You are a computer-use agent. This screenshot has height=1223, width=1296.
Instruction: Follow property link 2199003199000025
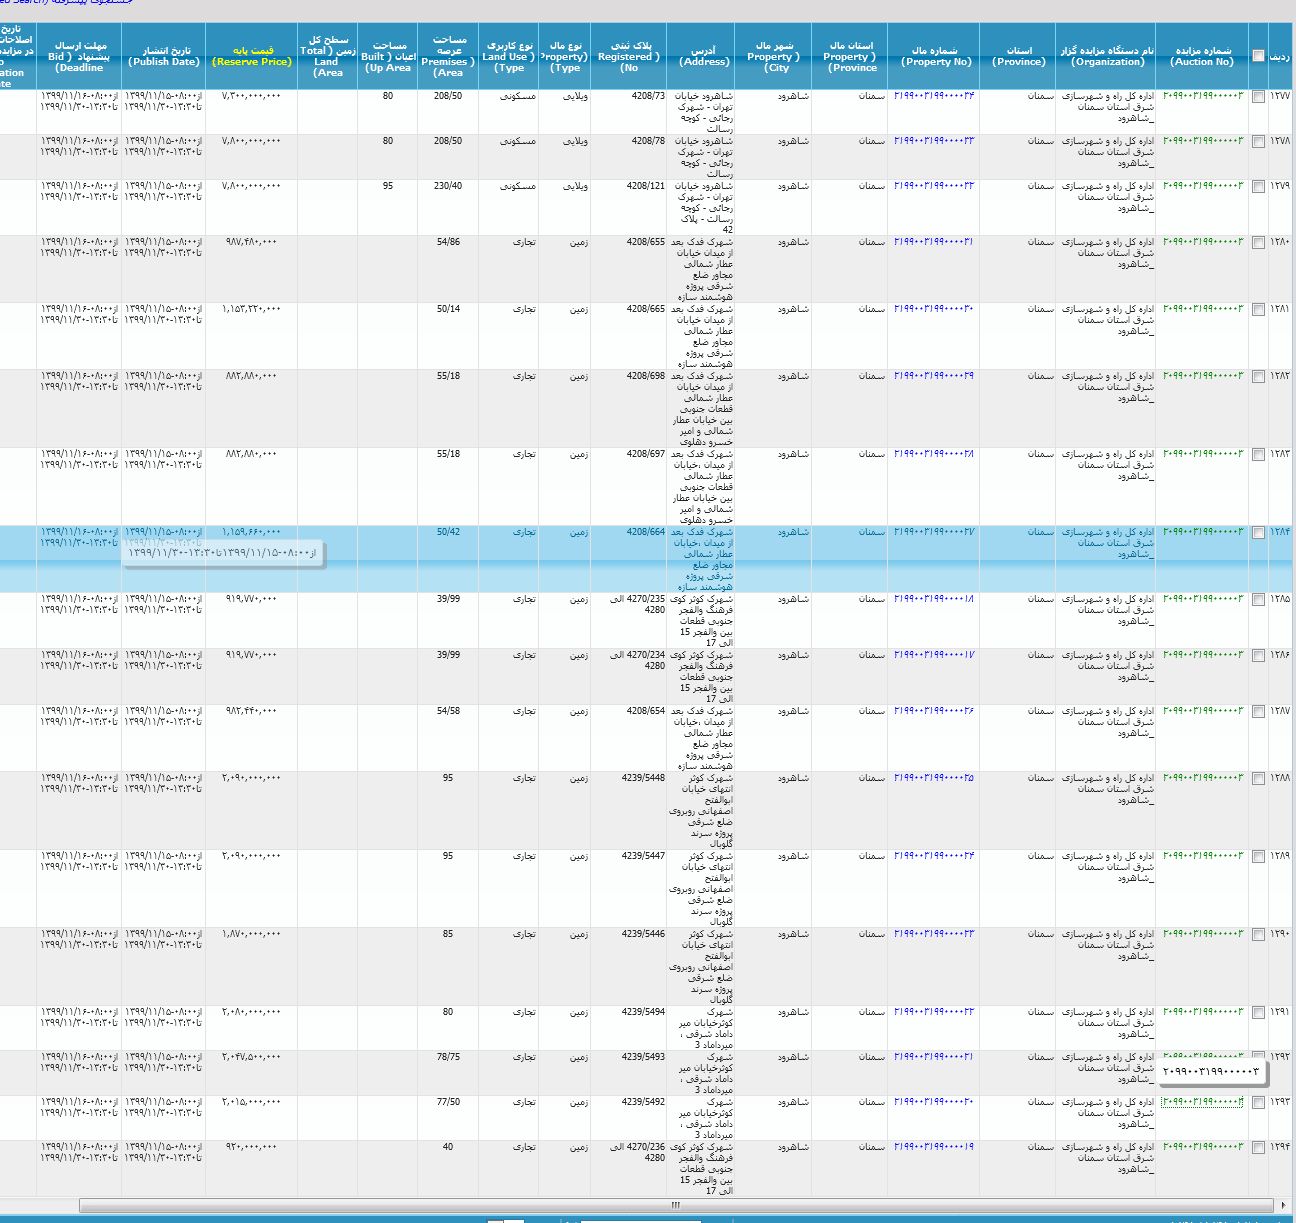(x=934, y=778)
